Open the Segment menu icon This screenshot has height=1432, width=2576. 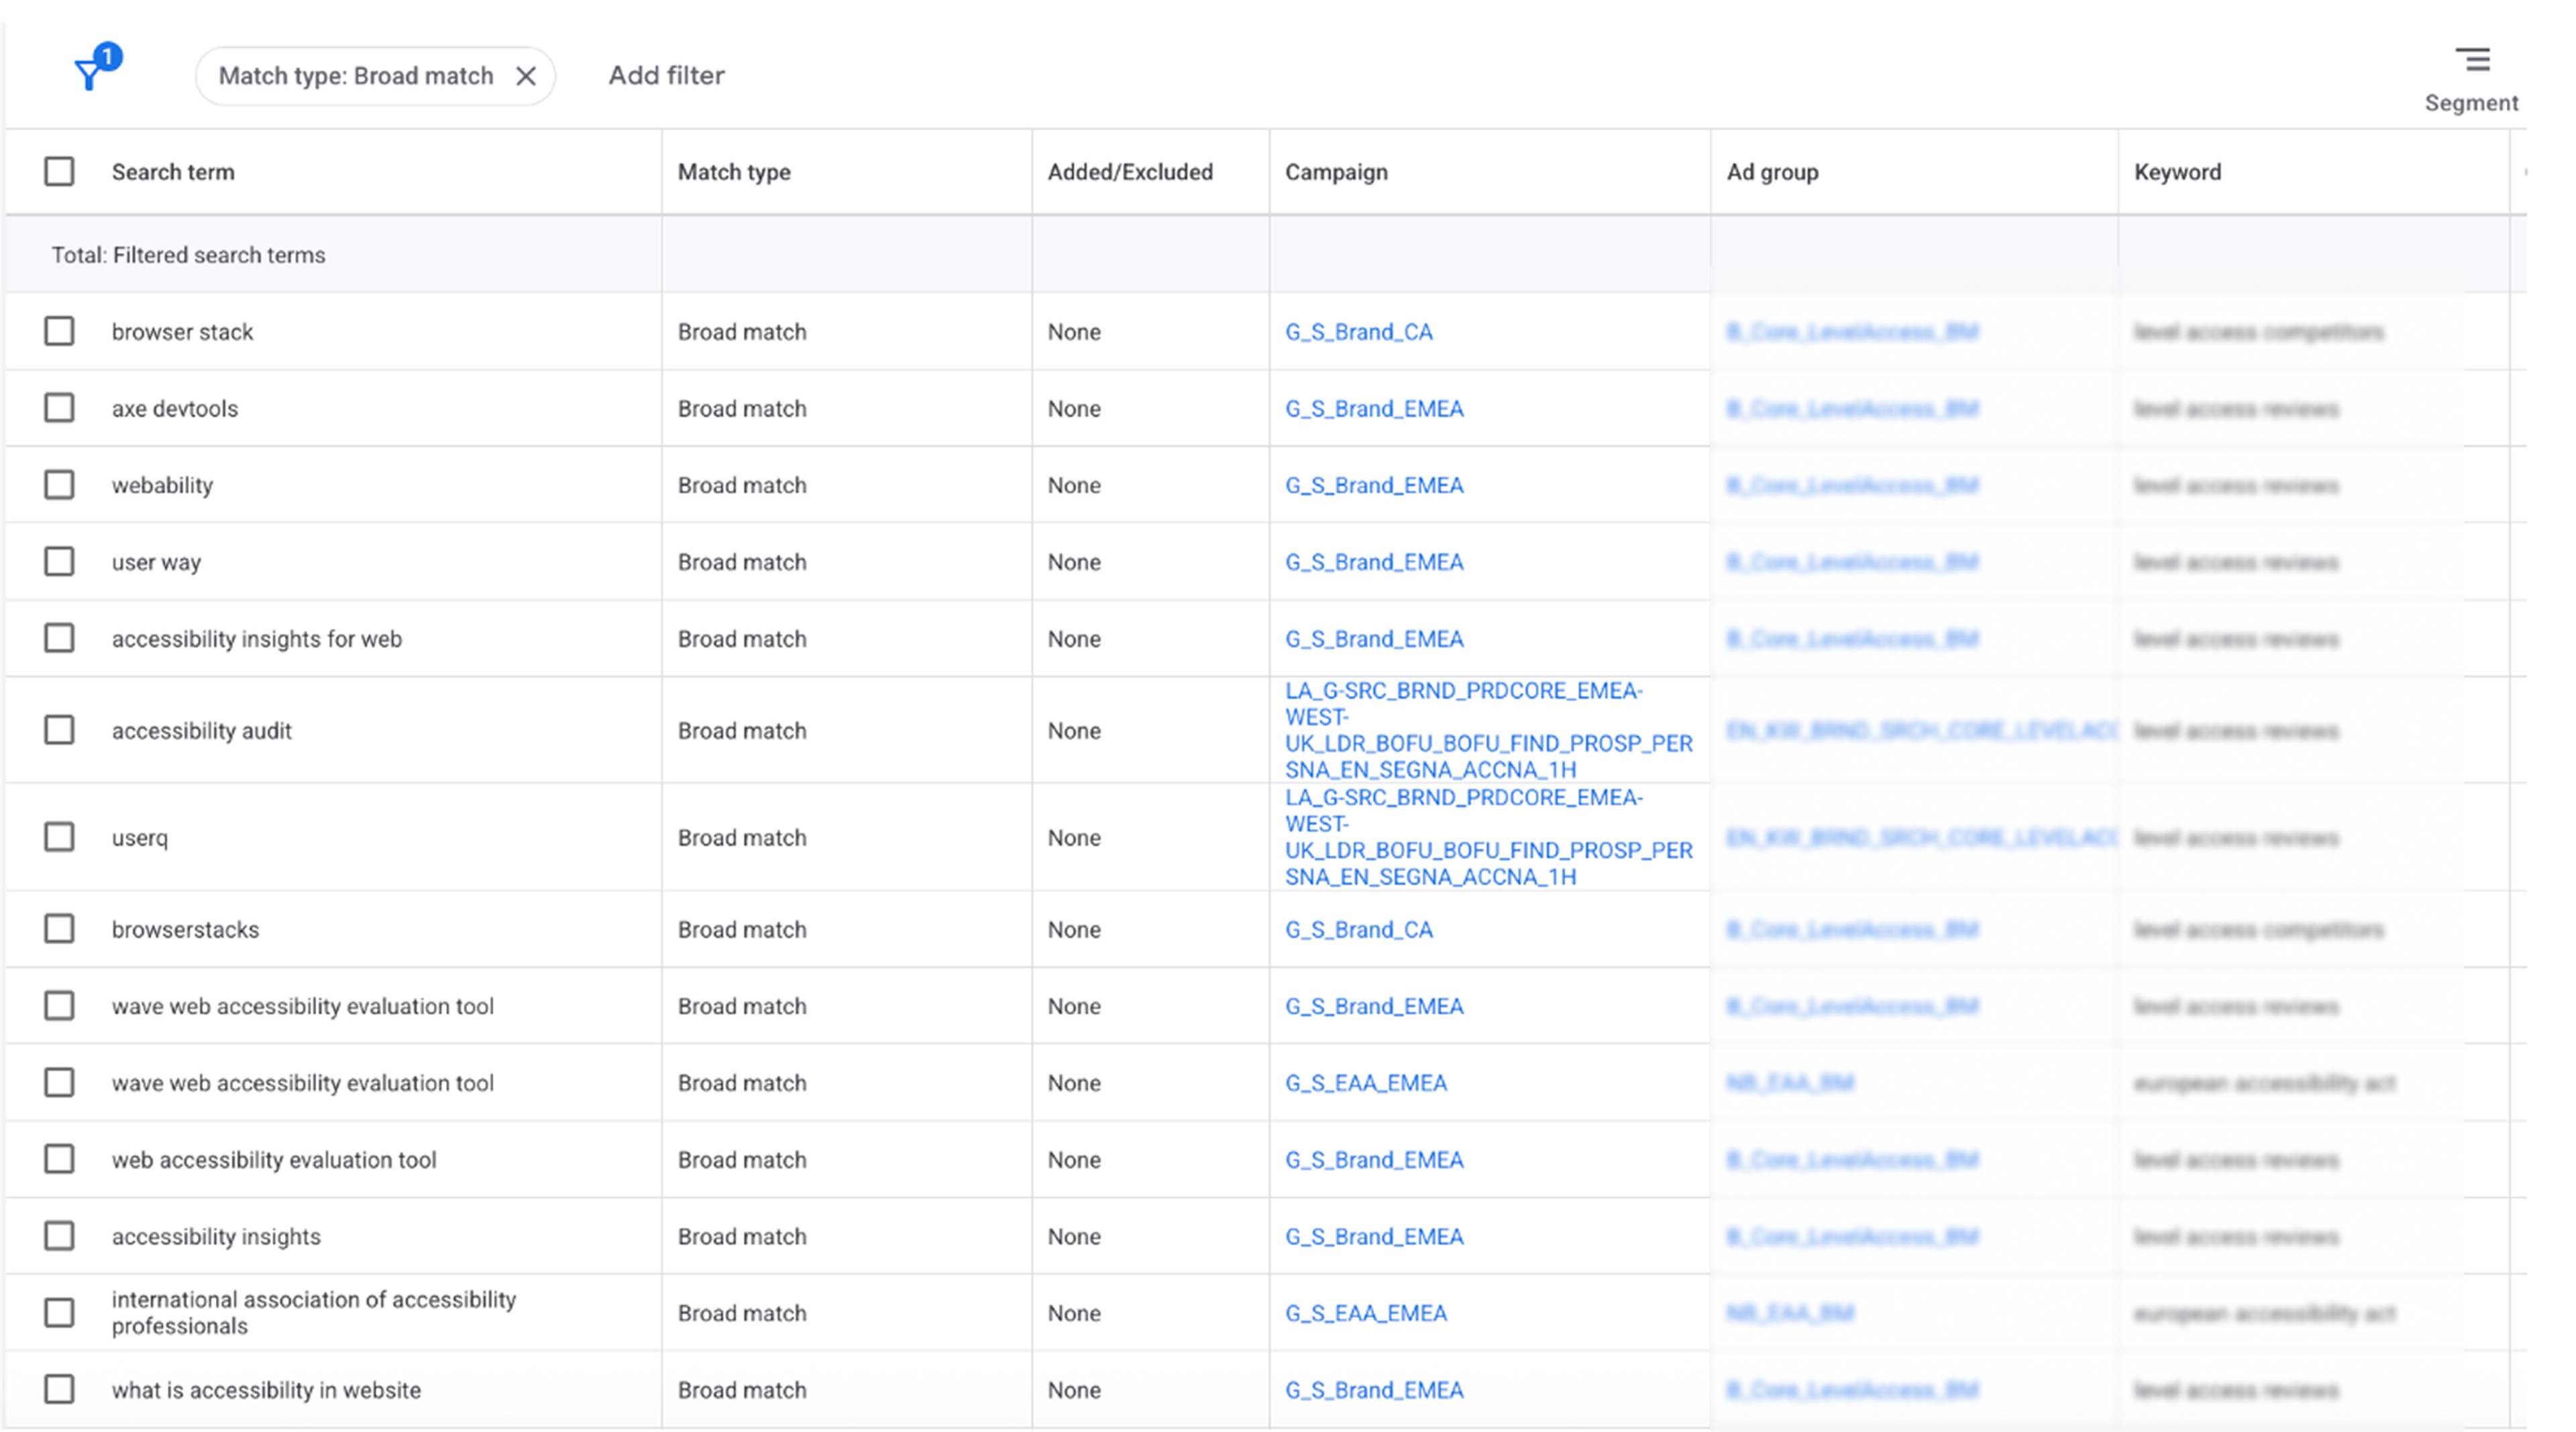point(2472,60)
